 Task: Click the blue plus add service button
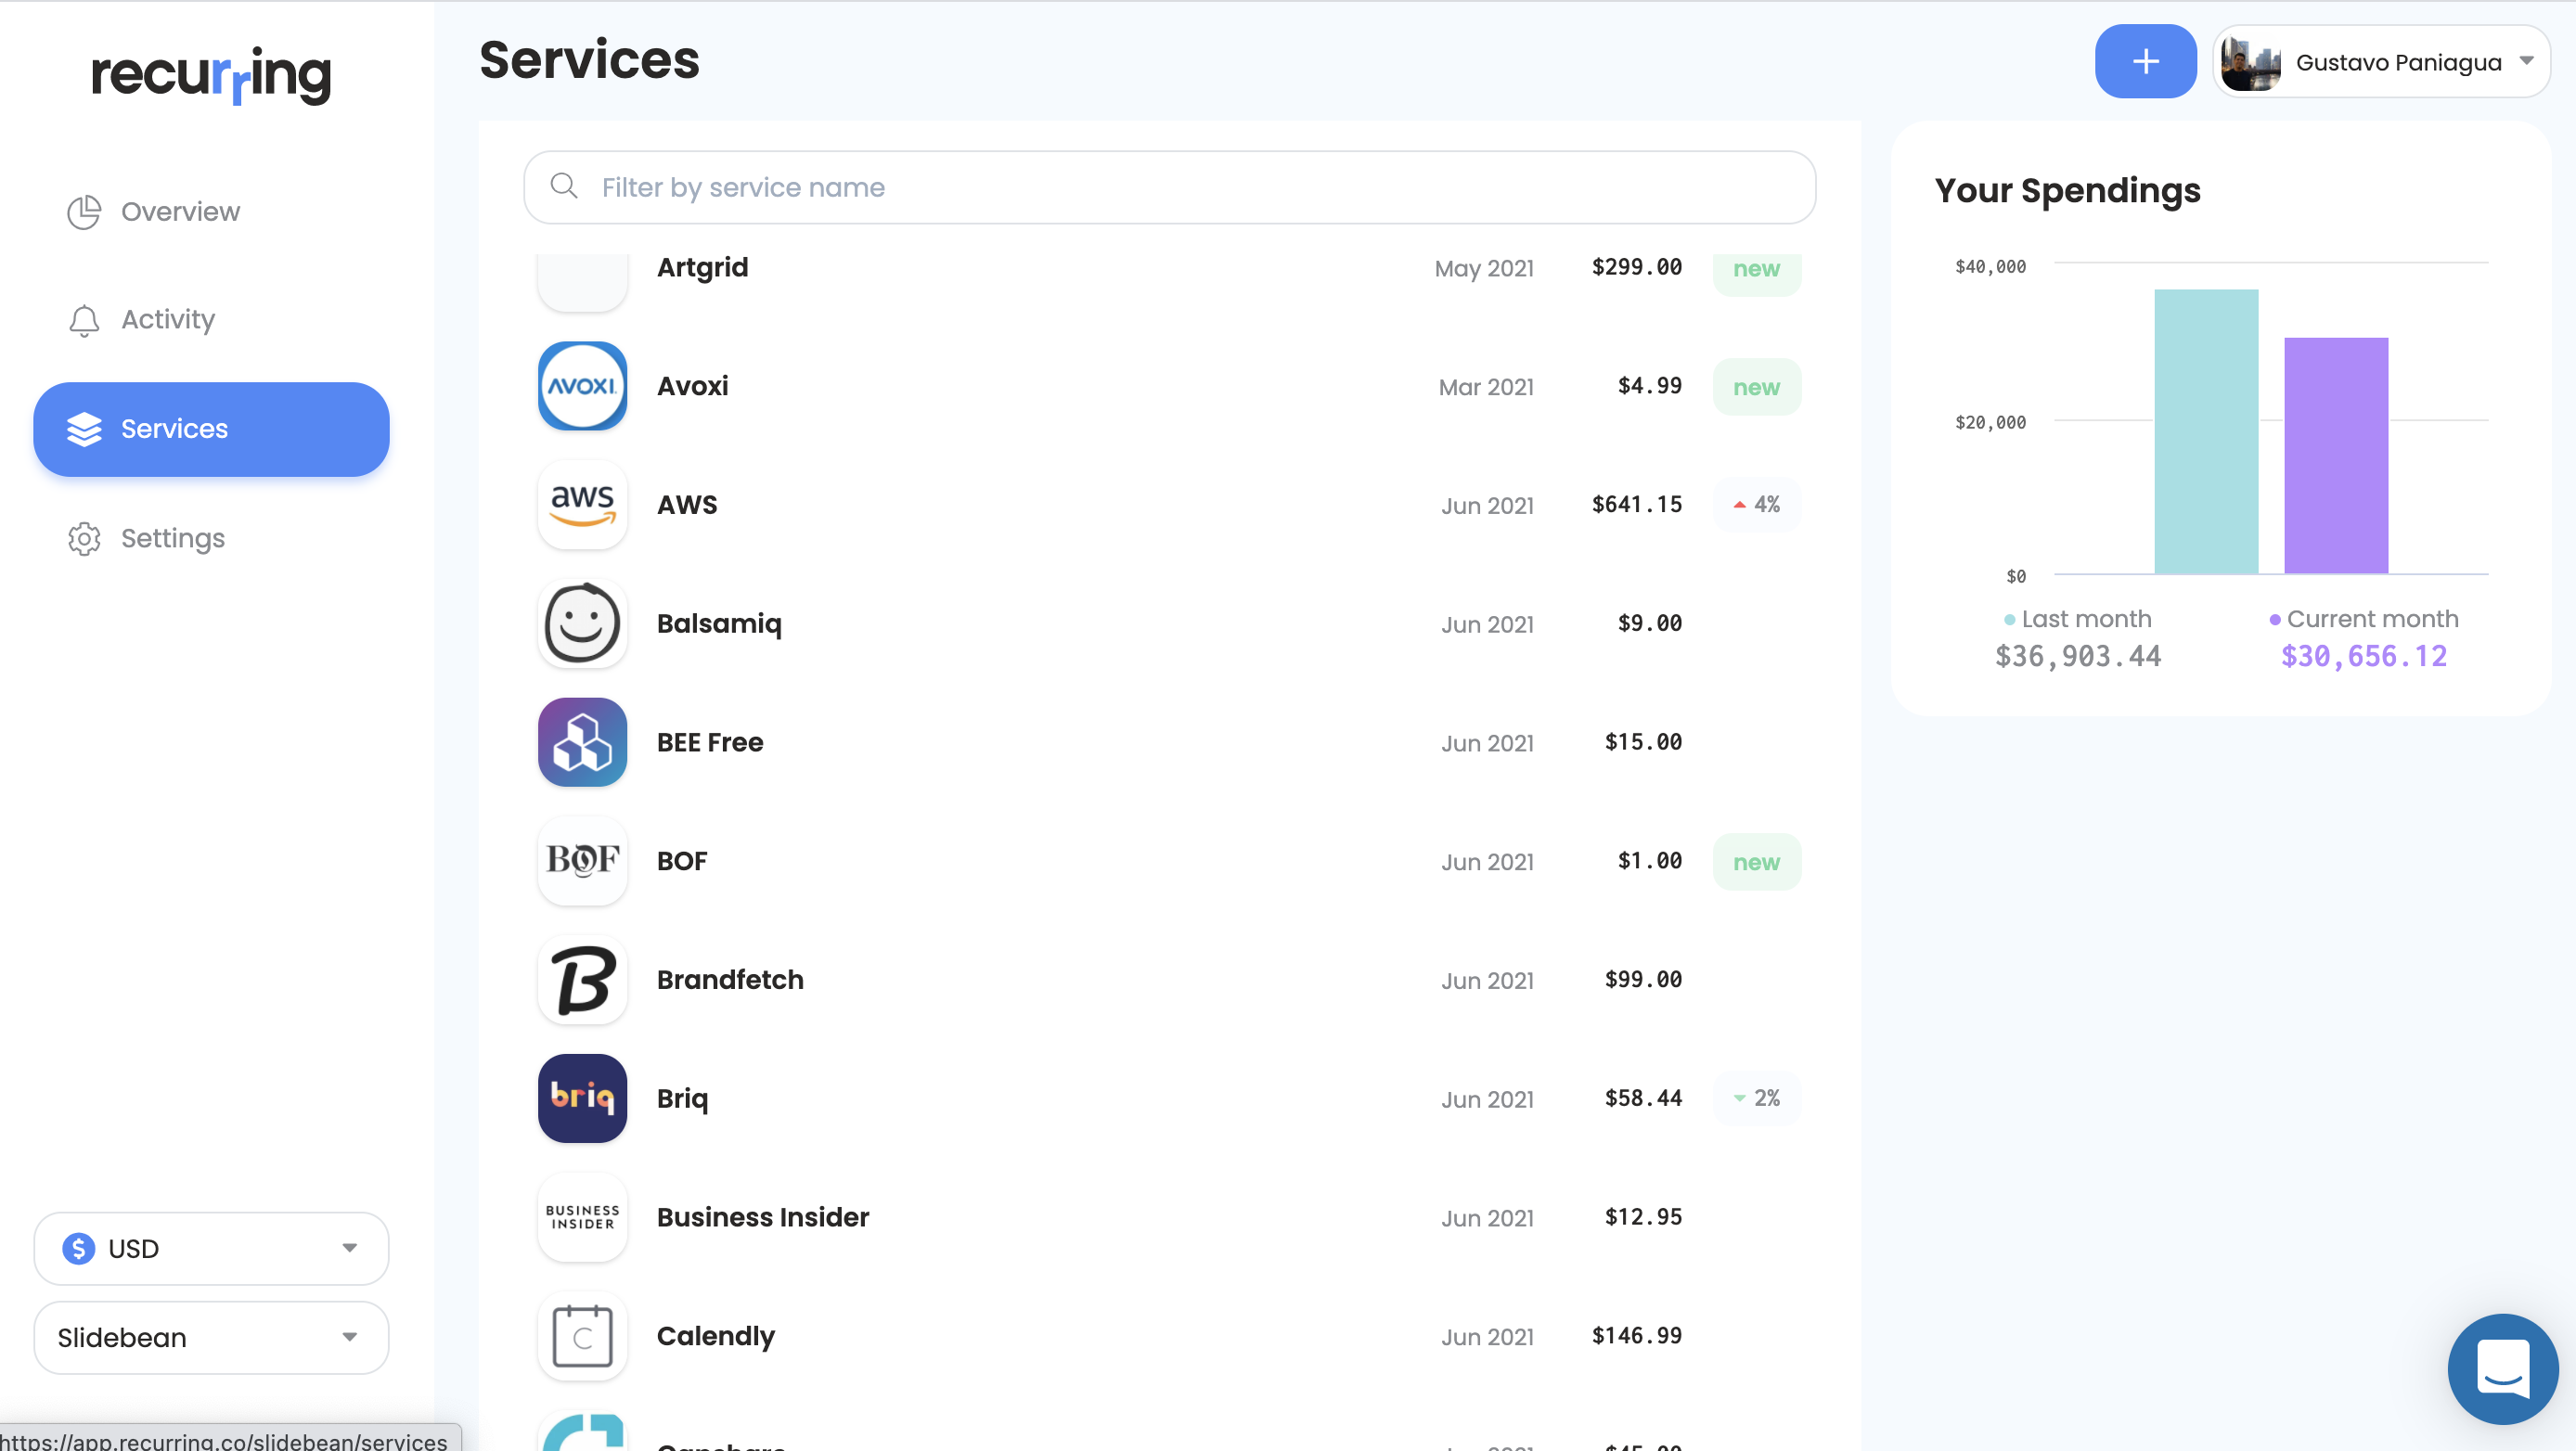pos(2145,61)
